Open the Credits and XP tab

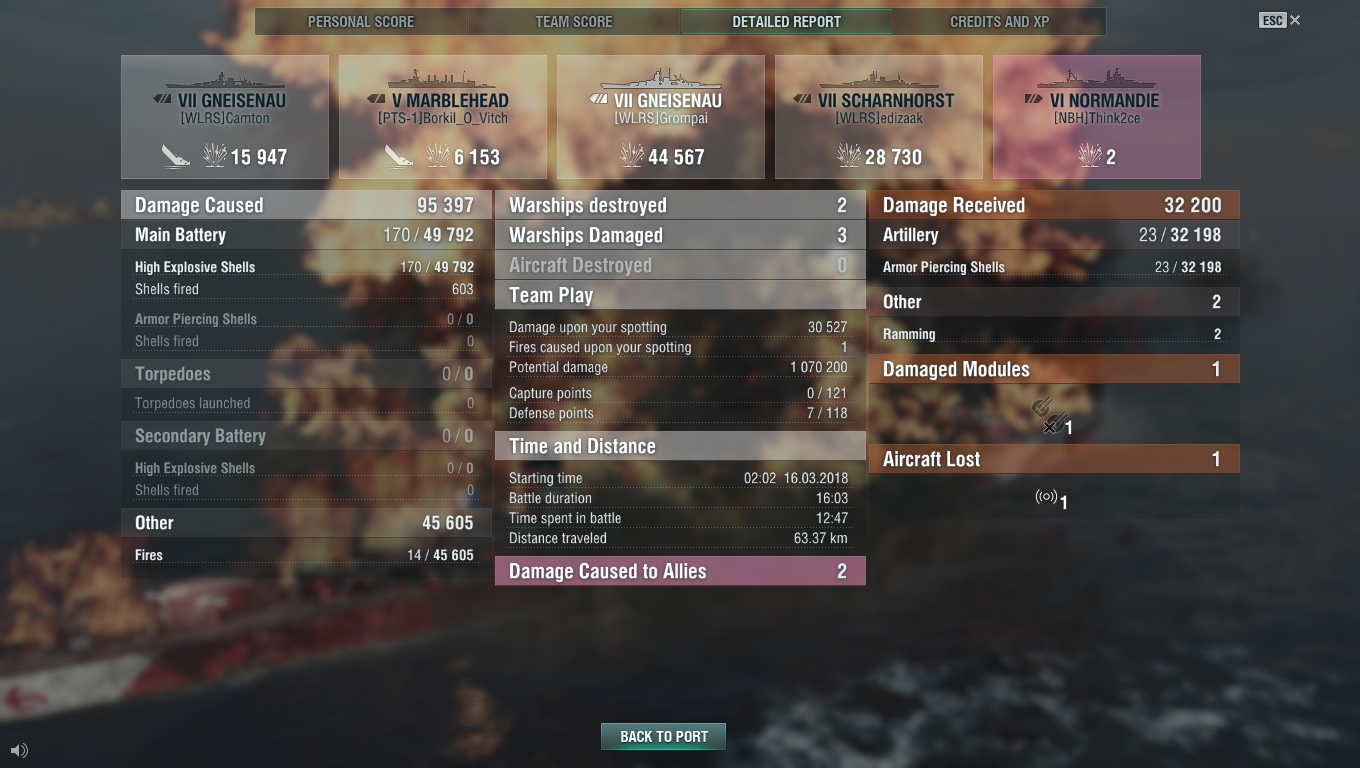click(1000, 21)
